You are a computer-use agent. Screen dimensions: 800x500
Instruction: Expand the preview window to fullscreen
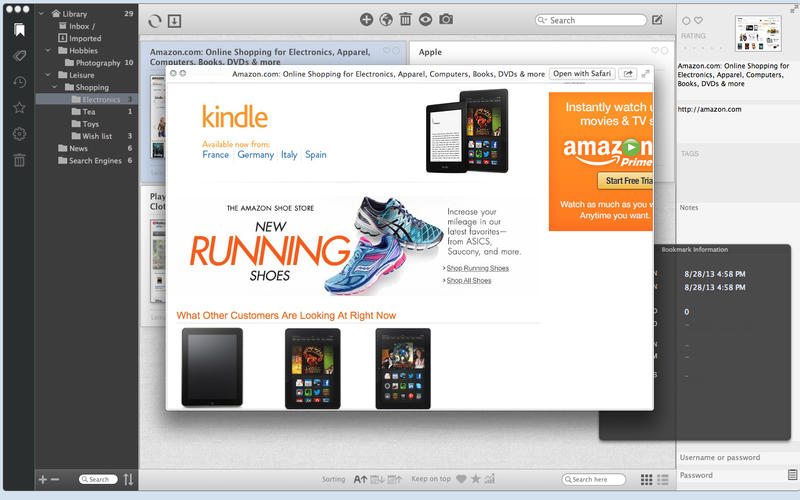[645, 73]
